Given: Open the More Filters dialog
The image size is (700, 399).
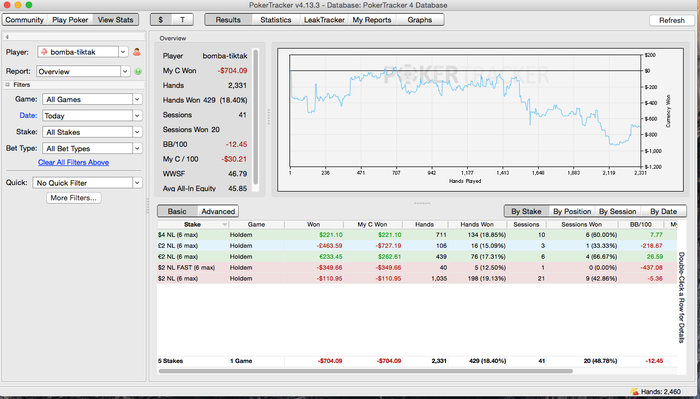Looking at the screenshot, I should coord(74,198).
